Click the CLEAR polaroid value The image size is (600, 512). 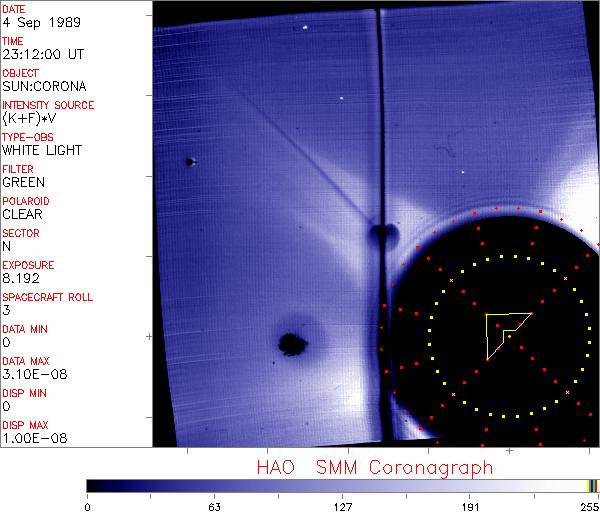click(22, 214)
